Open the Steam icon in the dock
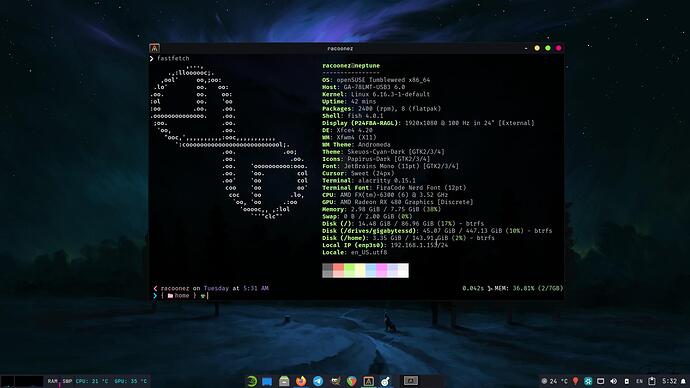This screenshot has height=388, width=690. pyautogui.click(x=385, y=381)
